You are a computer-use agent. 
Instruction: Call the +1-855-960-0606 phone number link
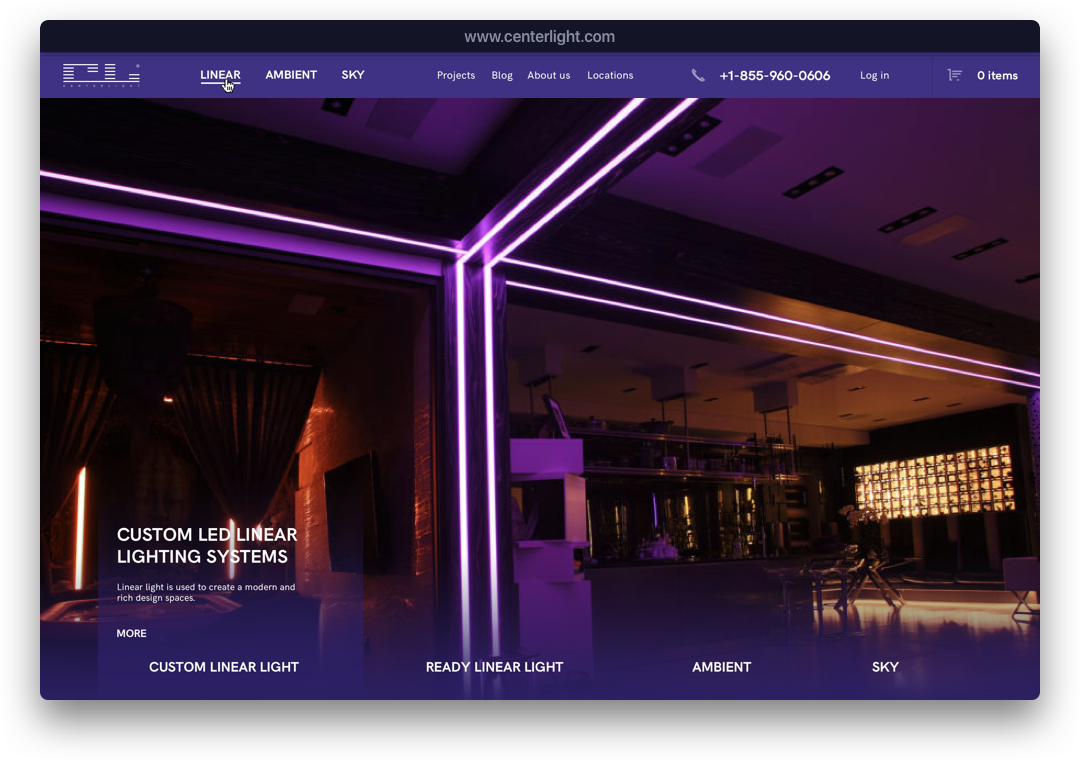tap(775, 75)
